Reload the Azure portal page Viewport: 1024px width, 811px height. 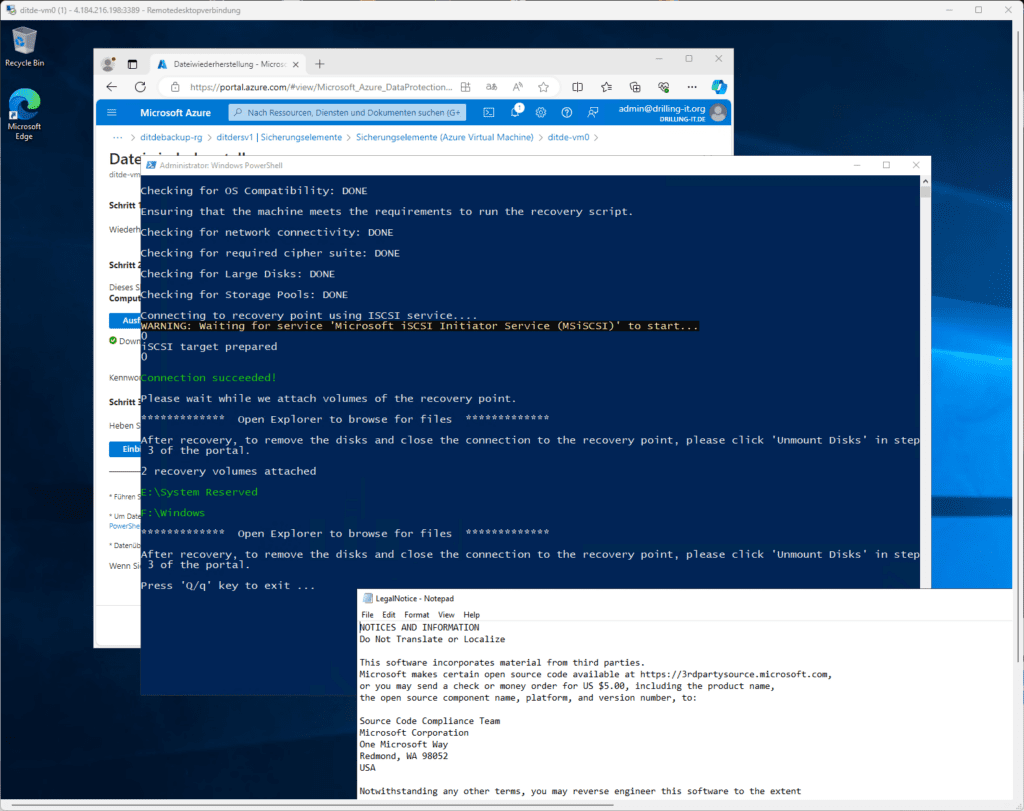pyautogui.click(x=140, y=87)
